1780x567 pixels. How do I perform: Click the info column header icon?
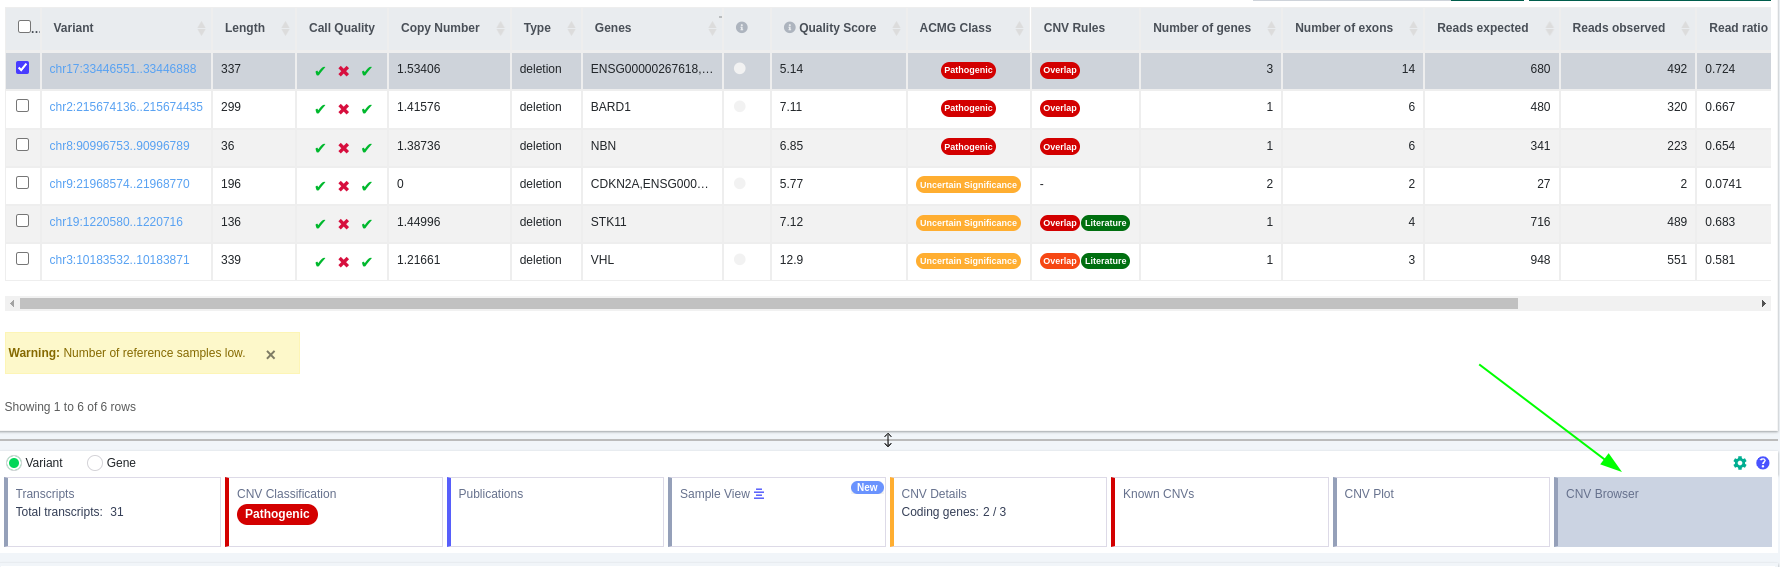point(742,28)
